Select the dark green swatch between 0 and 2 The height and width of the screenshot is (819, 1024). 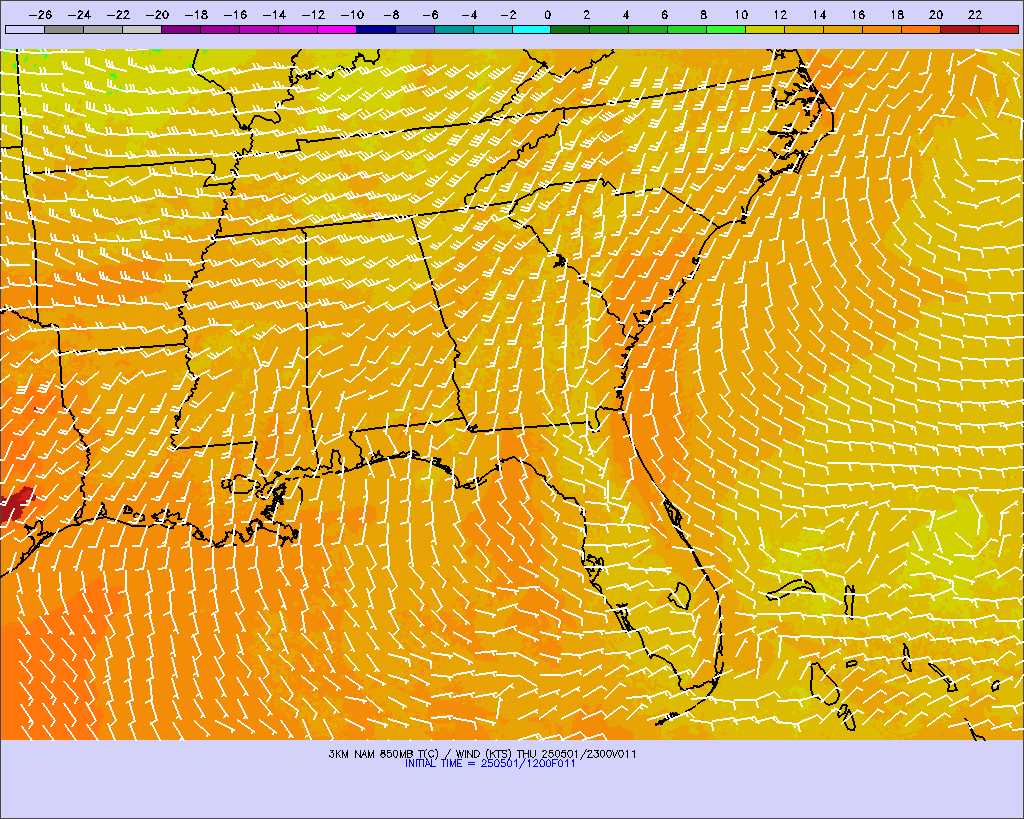click(570, 29)
